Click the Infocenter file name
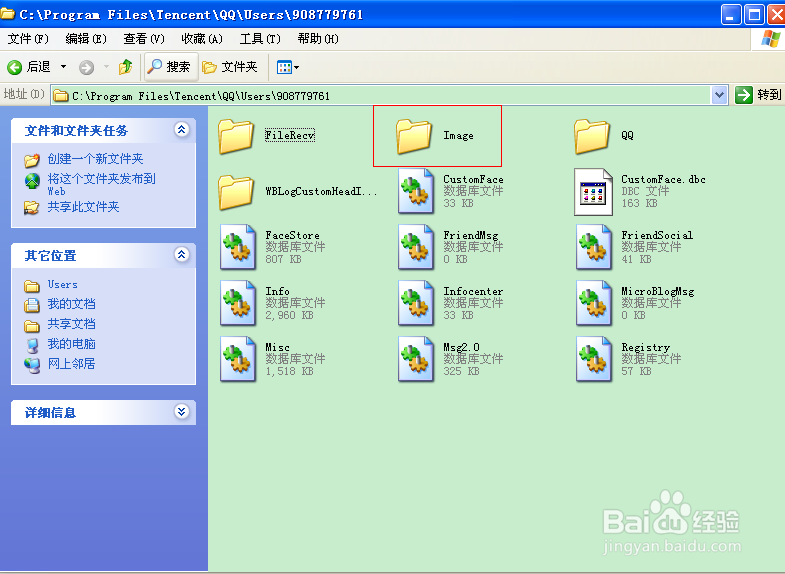785x574 pixels. point(473,291)
